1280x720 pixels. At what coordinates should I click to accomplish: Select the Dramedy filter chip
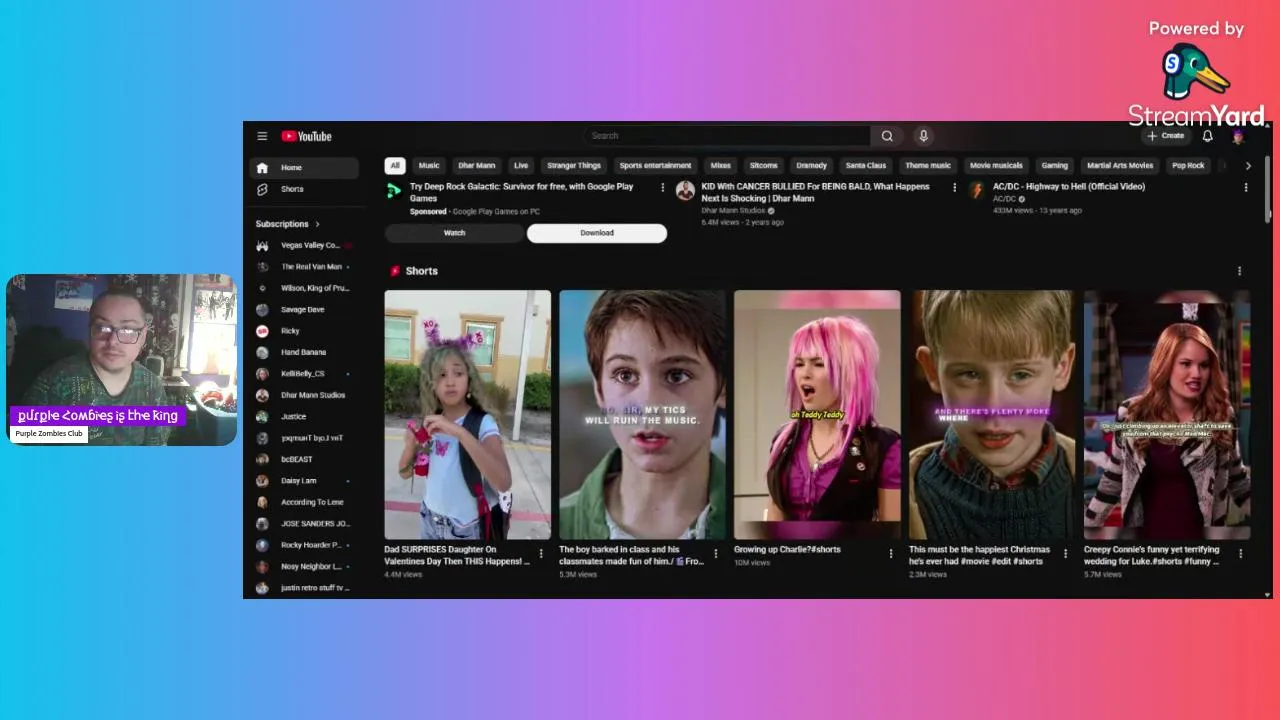point(811,166)
